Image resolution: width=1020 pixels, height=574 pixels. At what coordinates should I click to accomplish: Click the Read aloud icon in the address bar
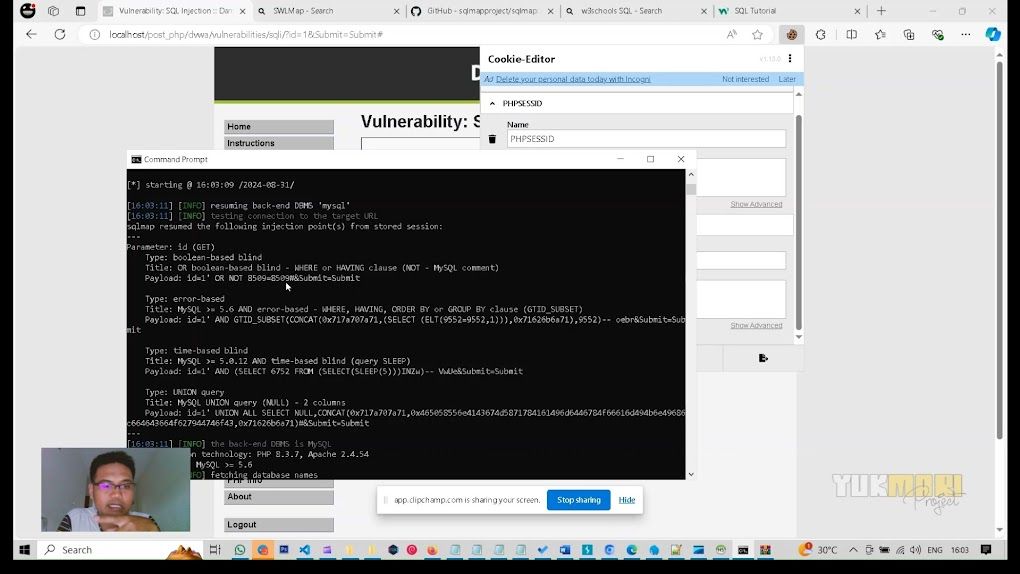click(732, 34)
